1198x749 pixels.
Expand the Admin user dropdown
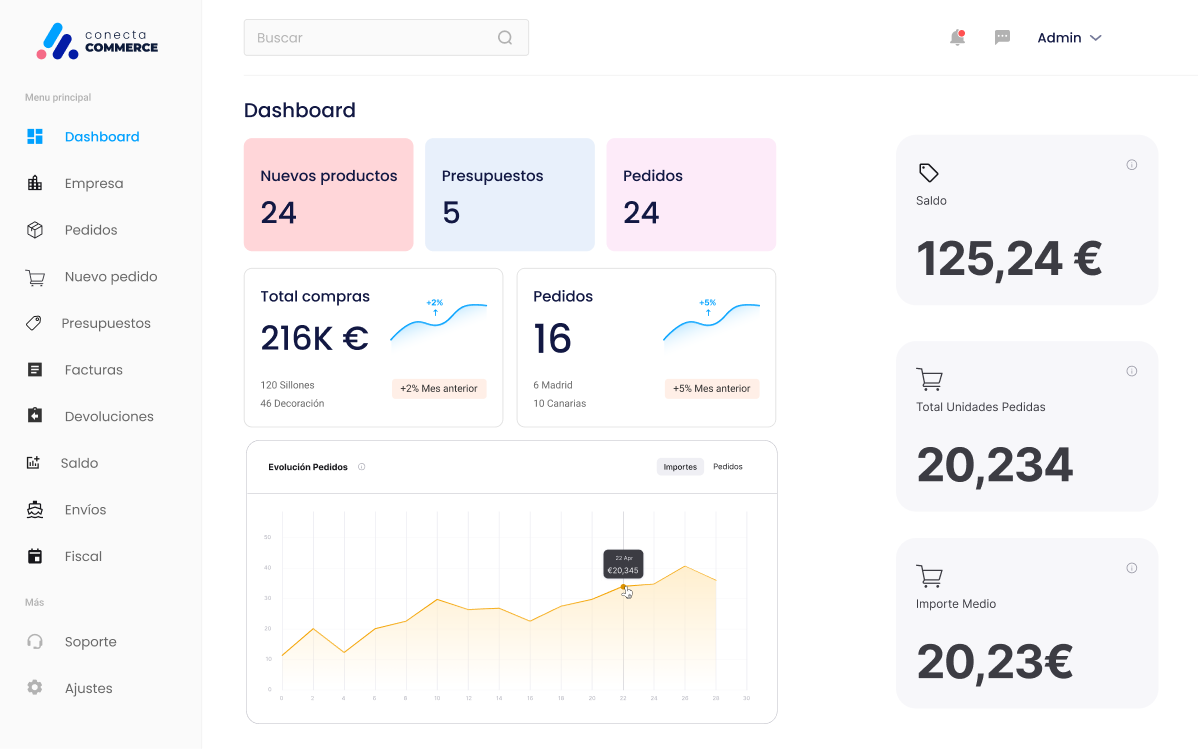pos(1069,38)
